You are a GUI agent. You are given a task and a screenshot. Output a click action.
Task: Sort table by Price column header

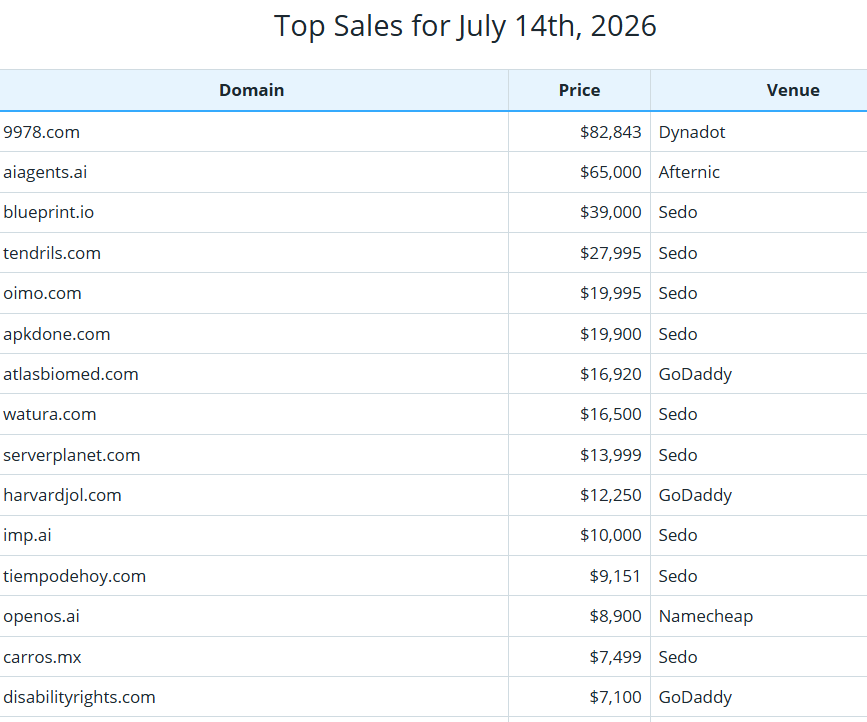tap(579, 90)
